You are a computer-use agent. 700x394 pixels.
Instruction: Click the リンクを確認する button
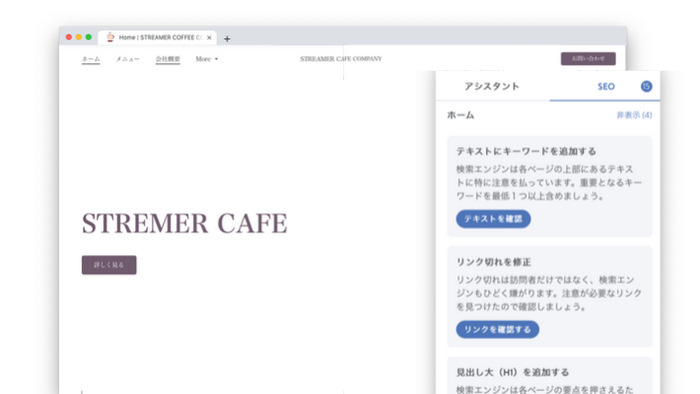(x=497, y=329)
